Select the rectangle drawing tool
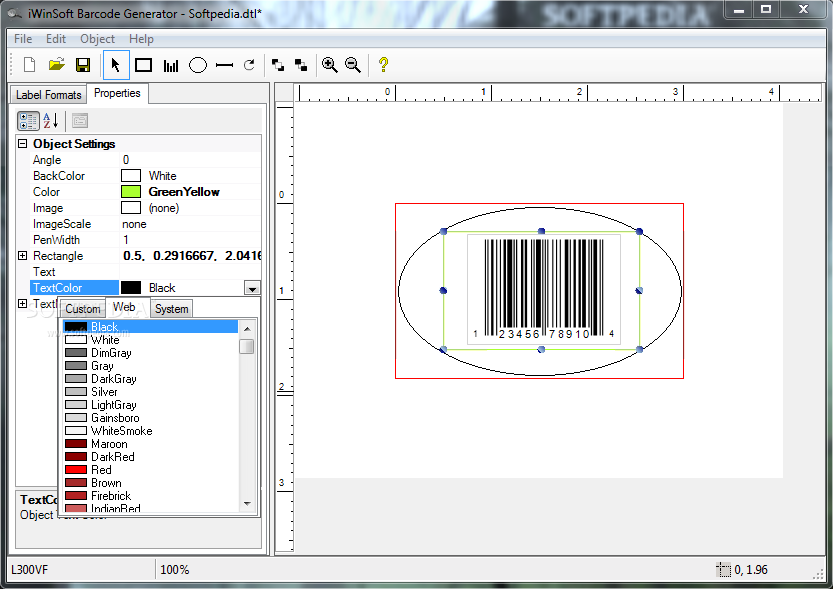Image resolution: width=833 pixels, height=589 pixels. (143, 65)
